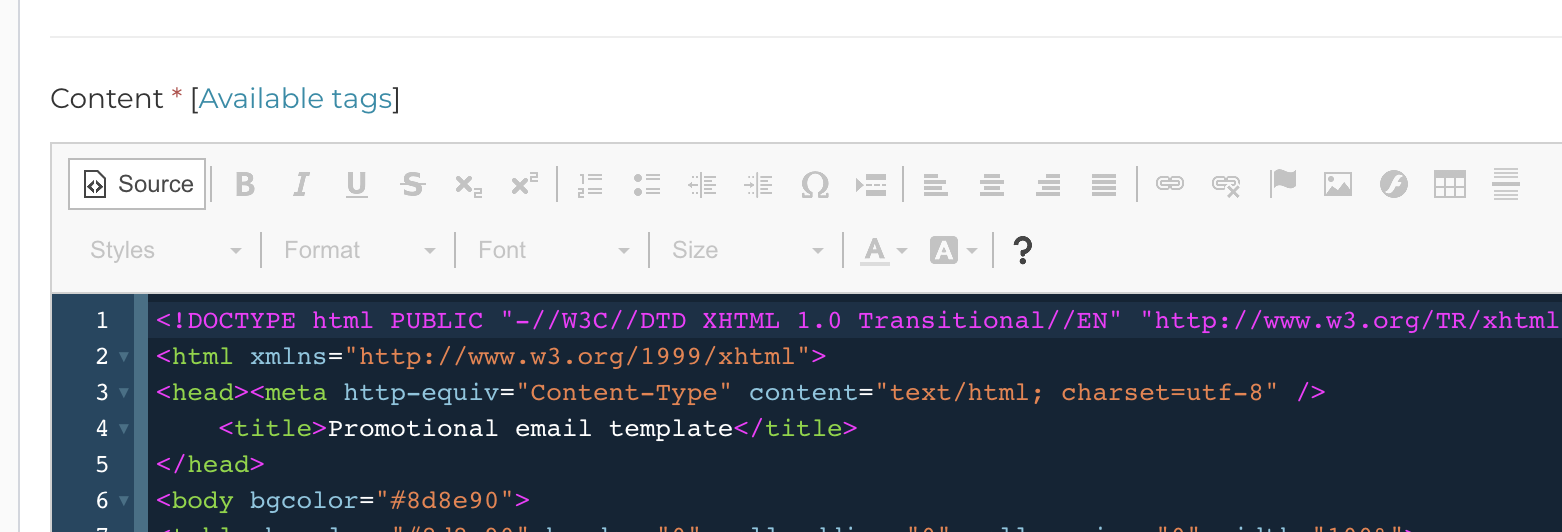Insert a link
Image resolution: width=1562 pixels, height=532 pixels.
[1170, 184]
